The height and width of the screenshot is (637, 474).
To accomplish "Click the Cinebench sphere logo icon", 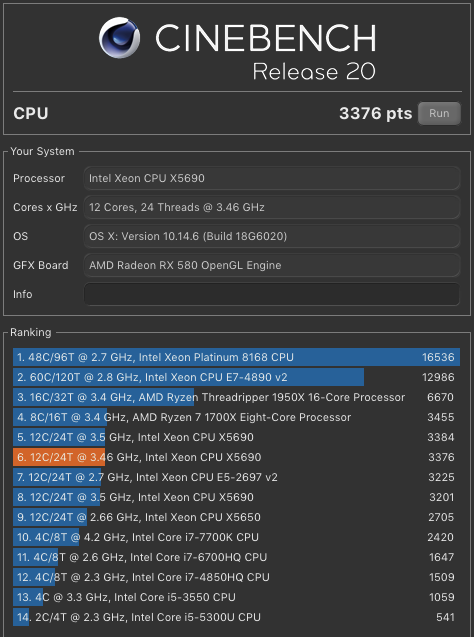I will coord(119,37).
